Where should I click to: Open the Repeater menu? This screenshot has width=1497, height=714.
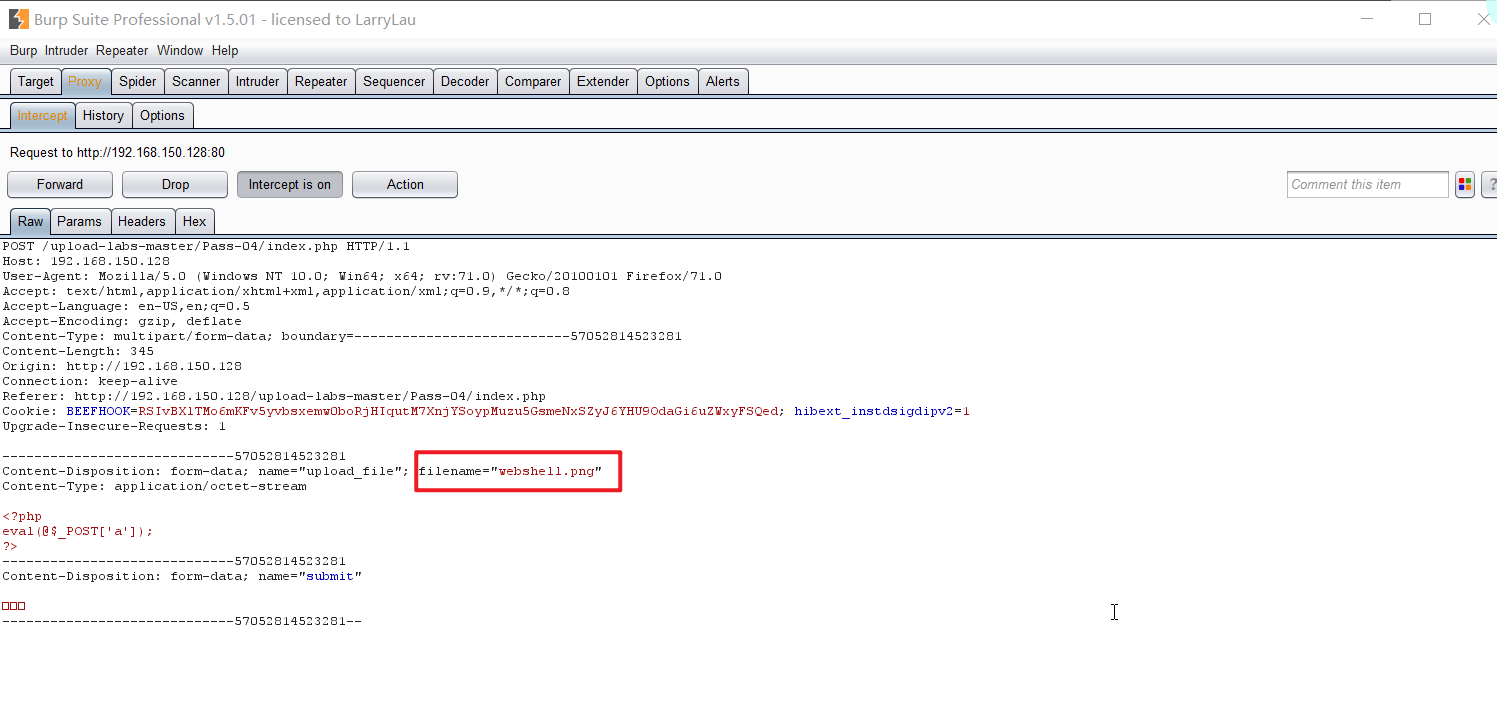point(122,50)
